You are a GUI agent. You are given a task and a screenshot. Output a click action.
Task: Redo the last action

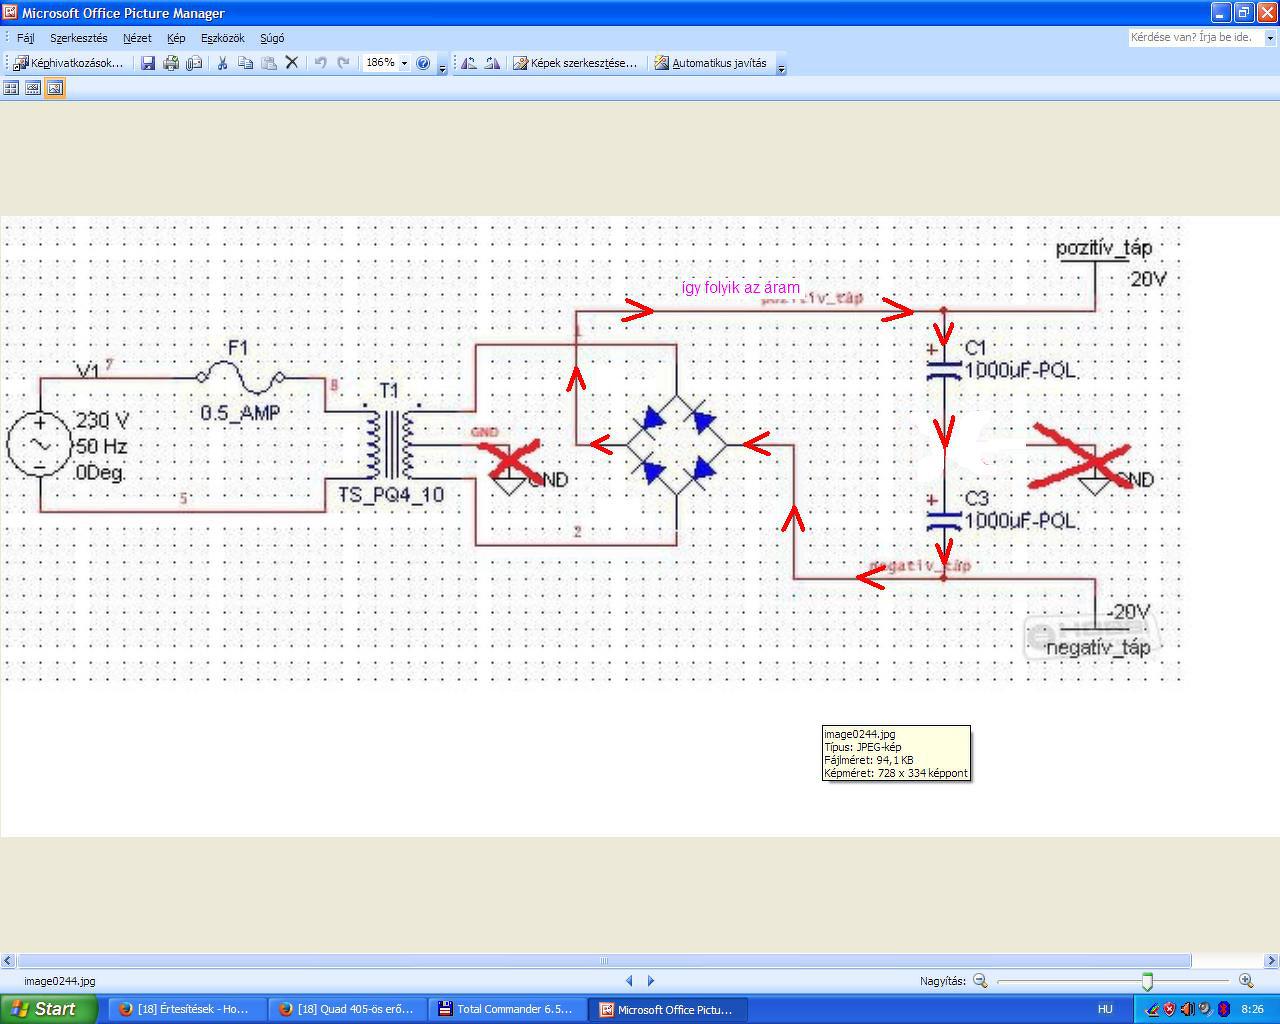click(x=343, y=63)
